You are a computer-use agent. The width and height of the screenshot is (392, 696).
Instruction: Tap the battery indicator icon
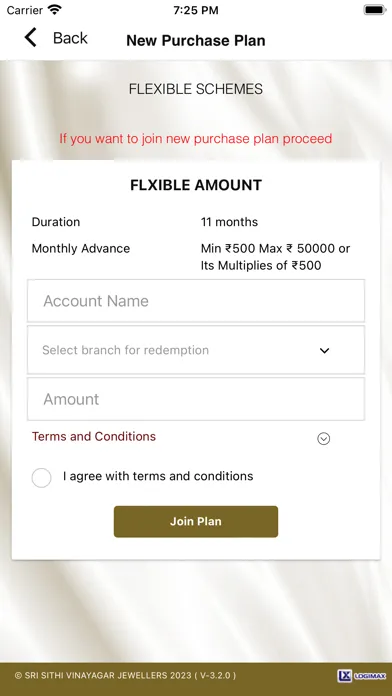pyautogui.click(x=375, y=10)
